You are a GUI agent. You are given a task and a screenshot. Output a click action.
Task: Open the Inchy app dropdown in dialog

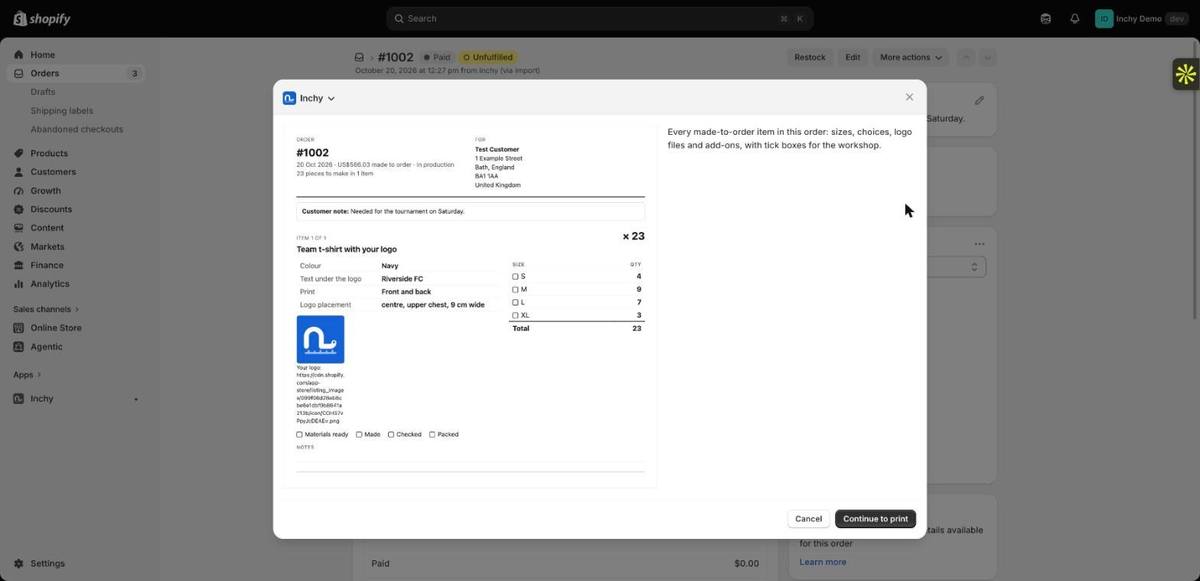tap(318, 98)
